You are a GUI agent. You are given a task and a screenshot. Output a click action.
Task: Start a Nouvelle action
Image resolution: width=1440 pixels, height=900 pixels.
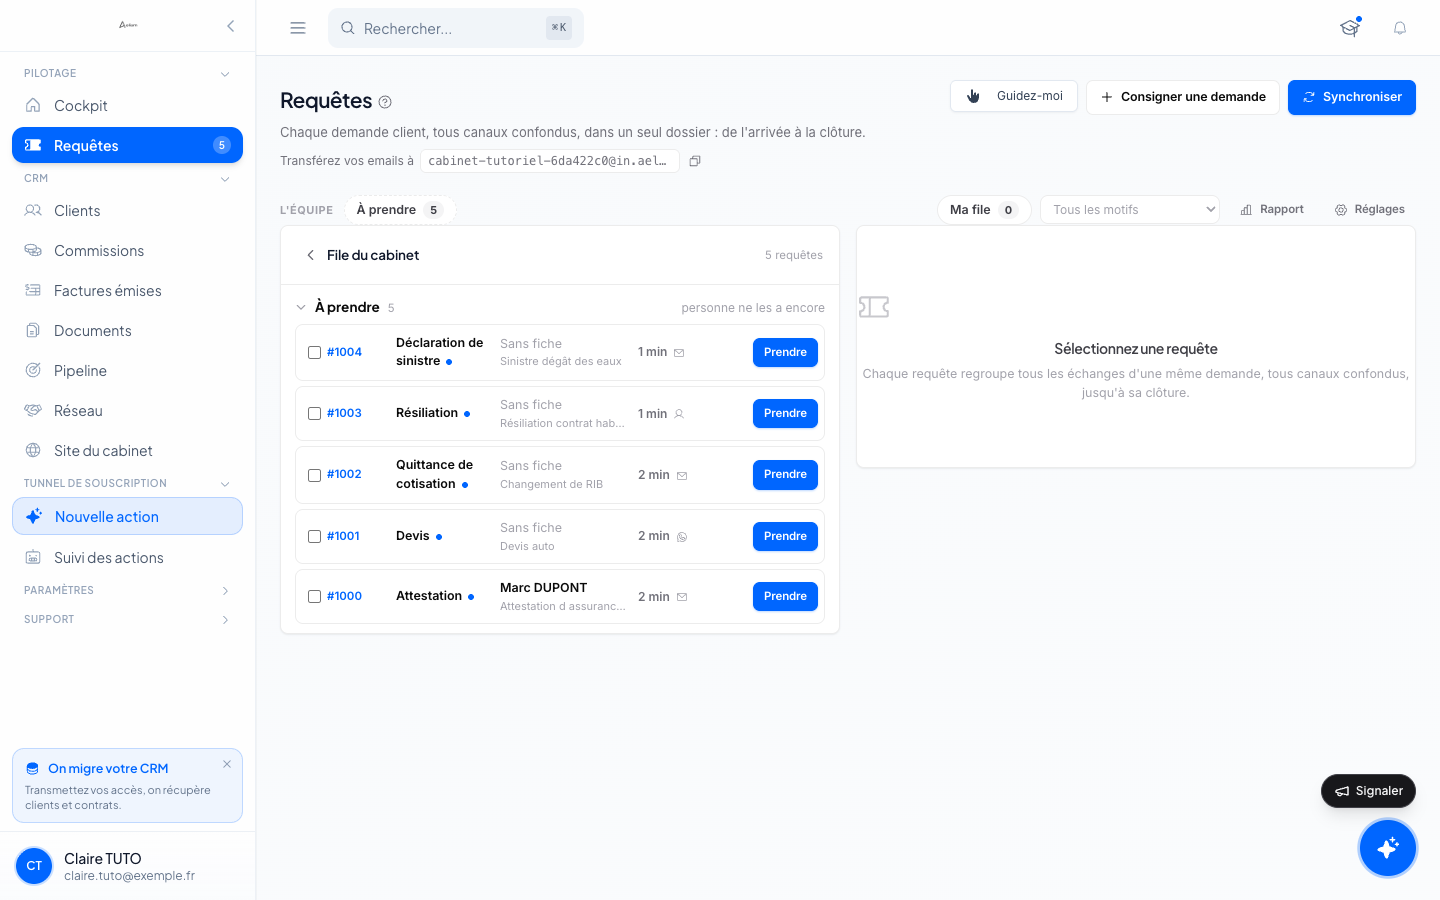pos(127,516)
